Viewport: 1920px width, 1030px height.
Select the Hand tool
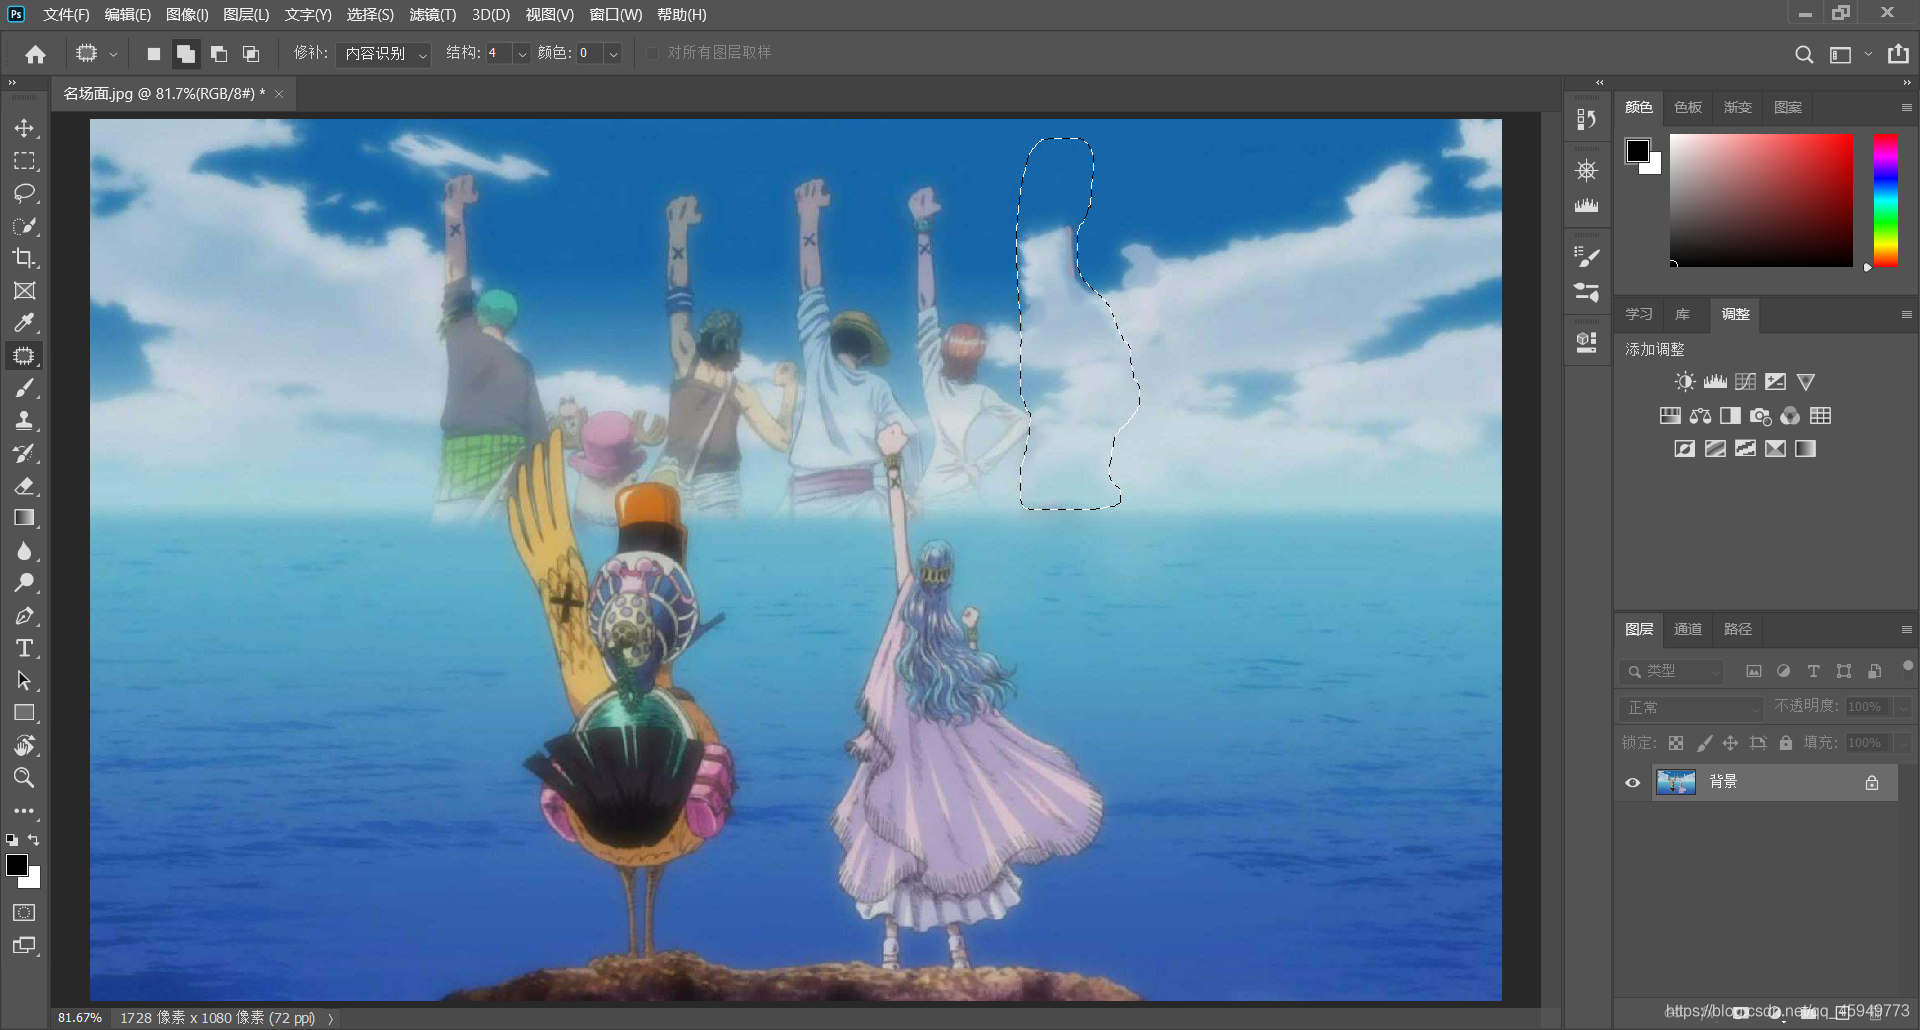point(24,746)
